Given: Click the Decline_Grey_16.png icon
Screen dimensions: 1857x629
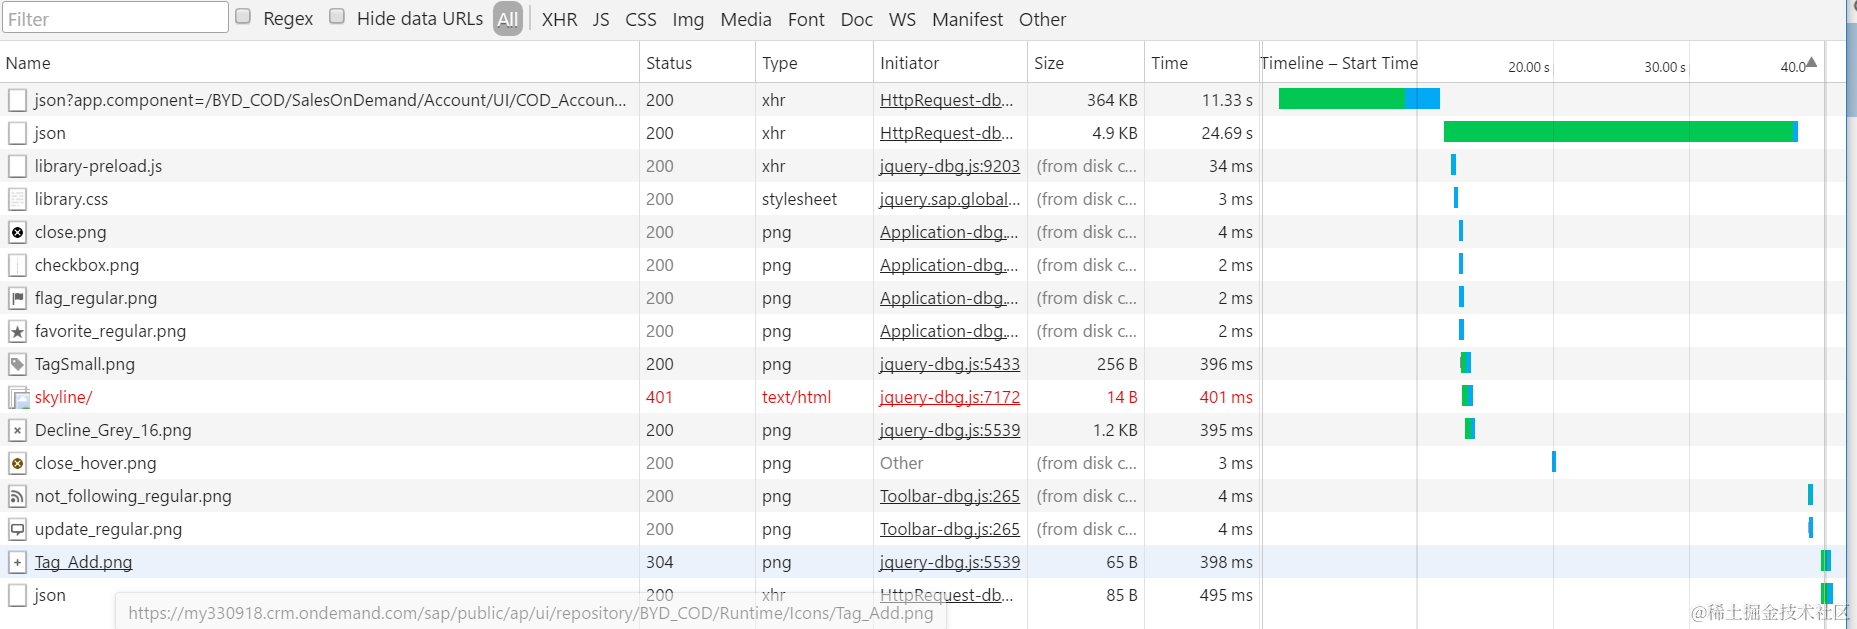Looking at the screenshot, I should tap(17, 430).
